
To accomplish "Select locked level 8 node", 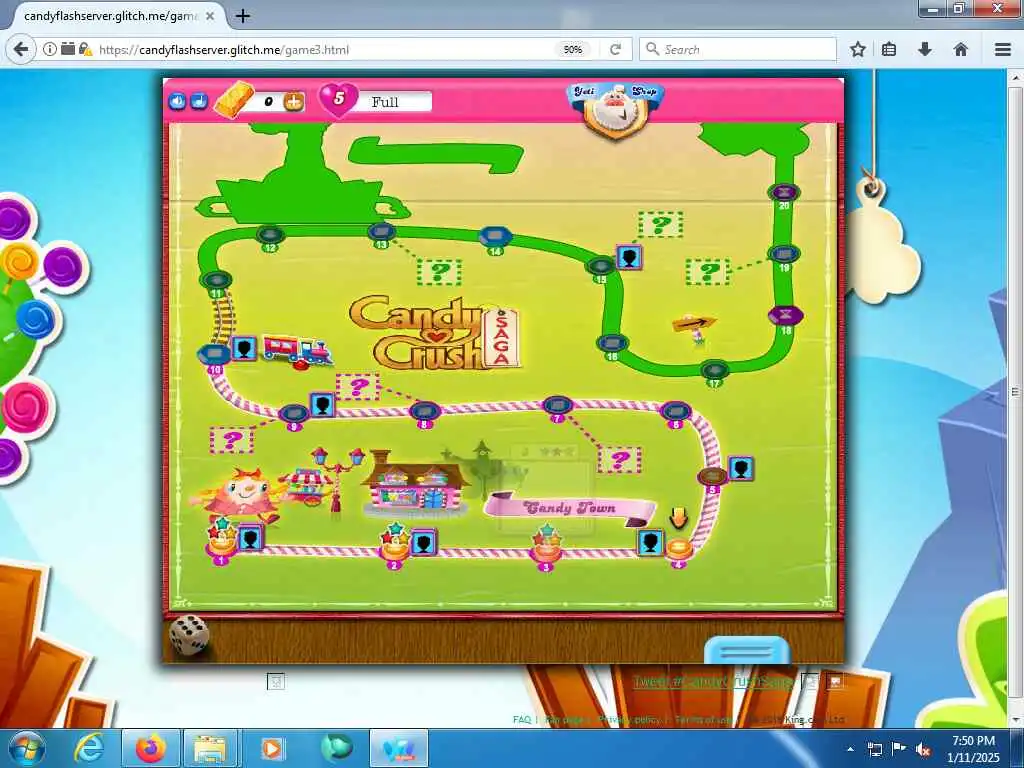I will 424,411.
